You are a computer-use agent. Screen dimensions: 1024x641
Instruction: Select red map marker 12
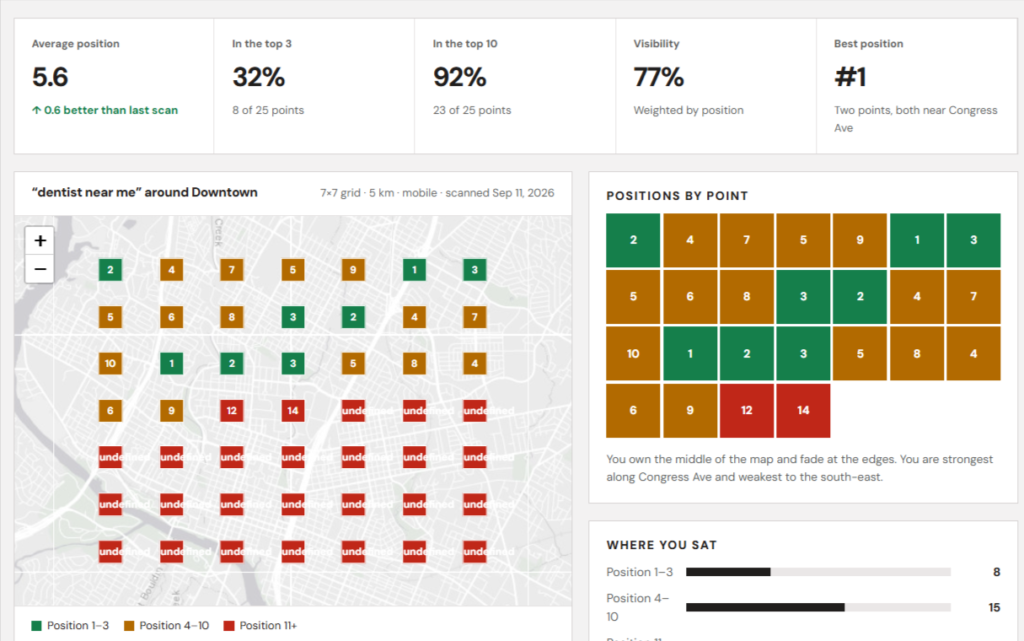pos(232,411)
